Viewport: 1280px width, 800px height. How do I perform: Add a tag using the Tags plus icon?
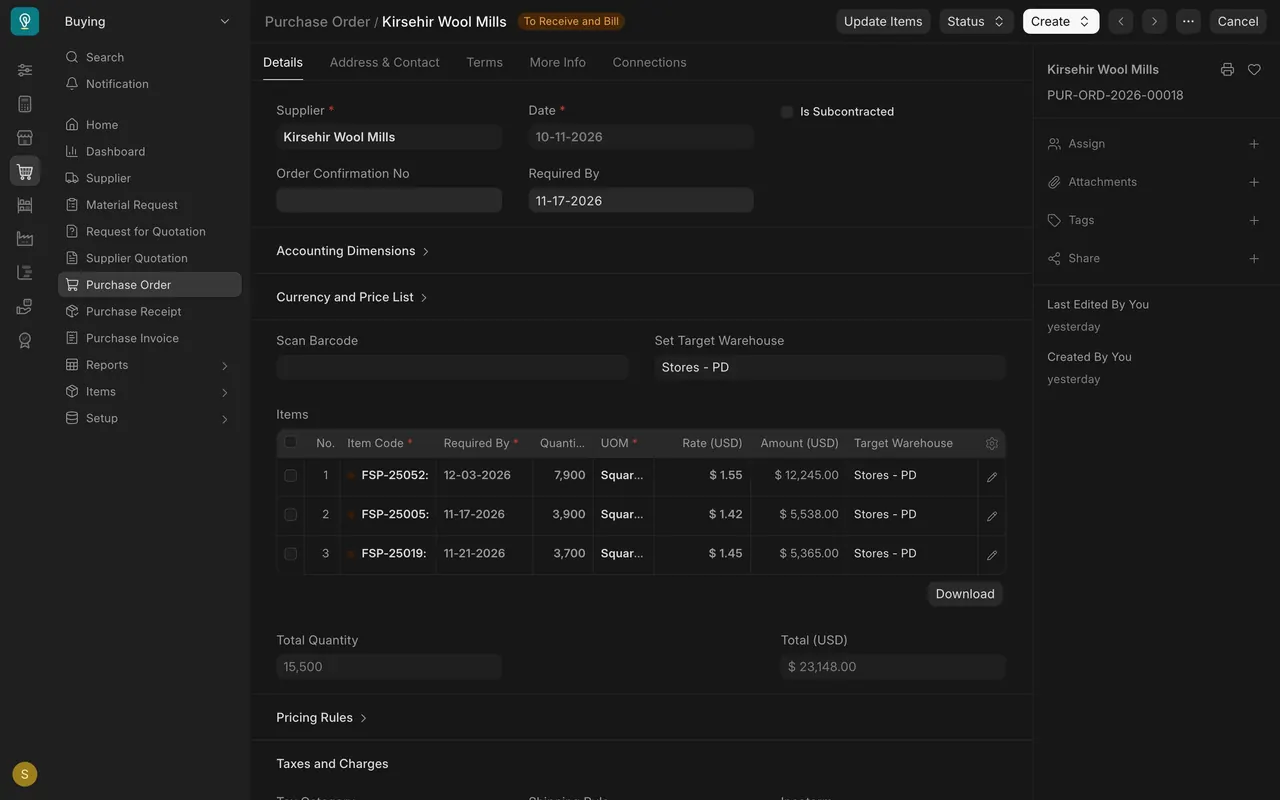[1254, 220]
